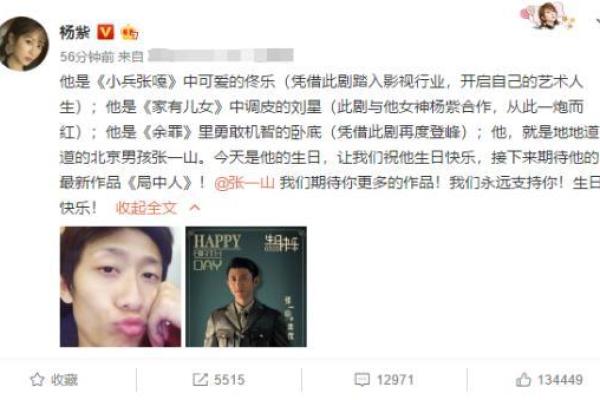This screenshot has height=400, width=600.
Task: Click the orange verified V badge
Action: [x=106, y=33]
